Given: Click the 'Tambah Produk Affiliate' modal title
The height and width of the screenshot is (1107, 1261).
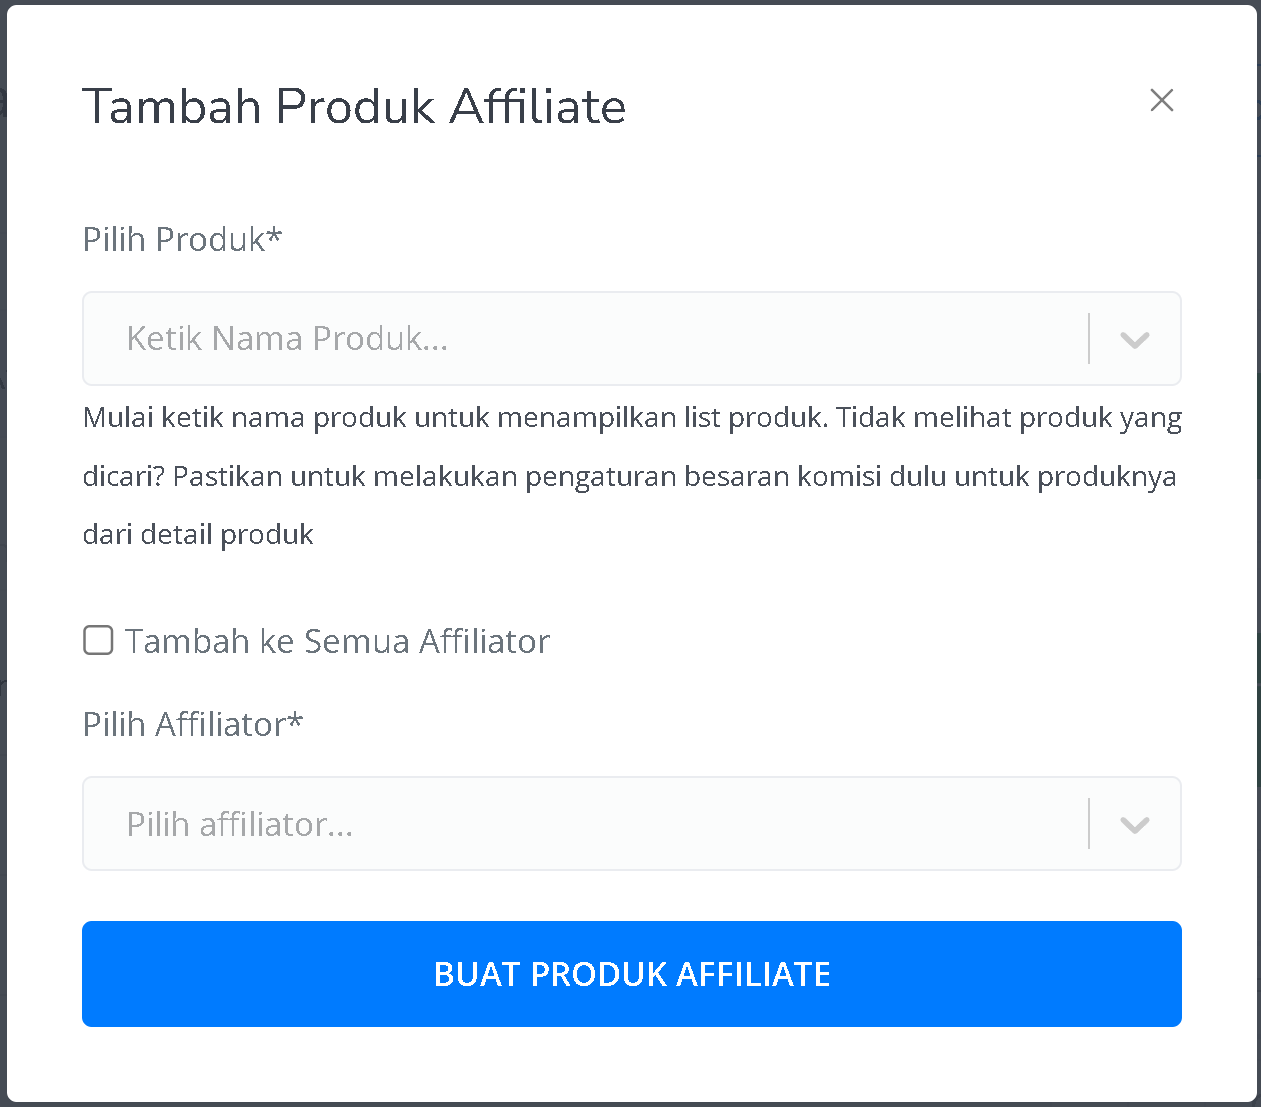Looking at the screenshot, I should [354, 106].
